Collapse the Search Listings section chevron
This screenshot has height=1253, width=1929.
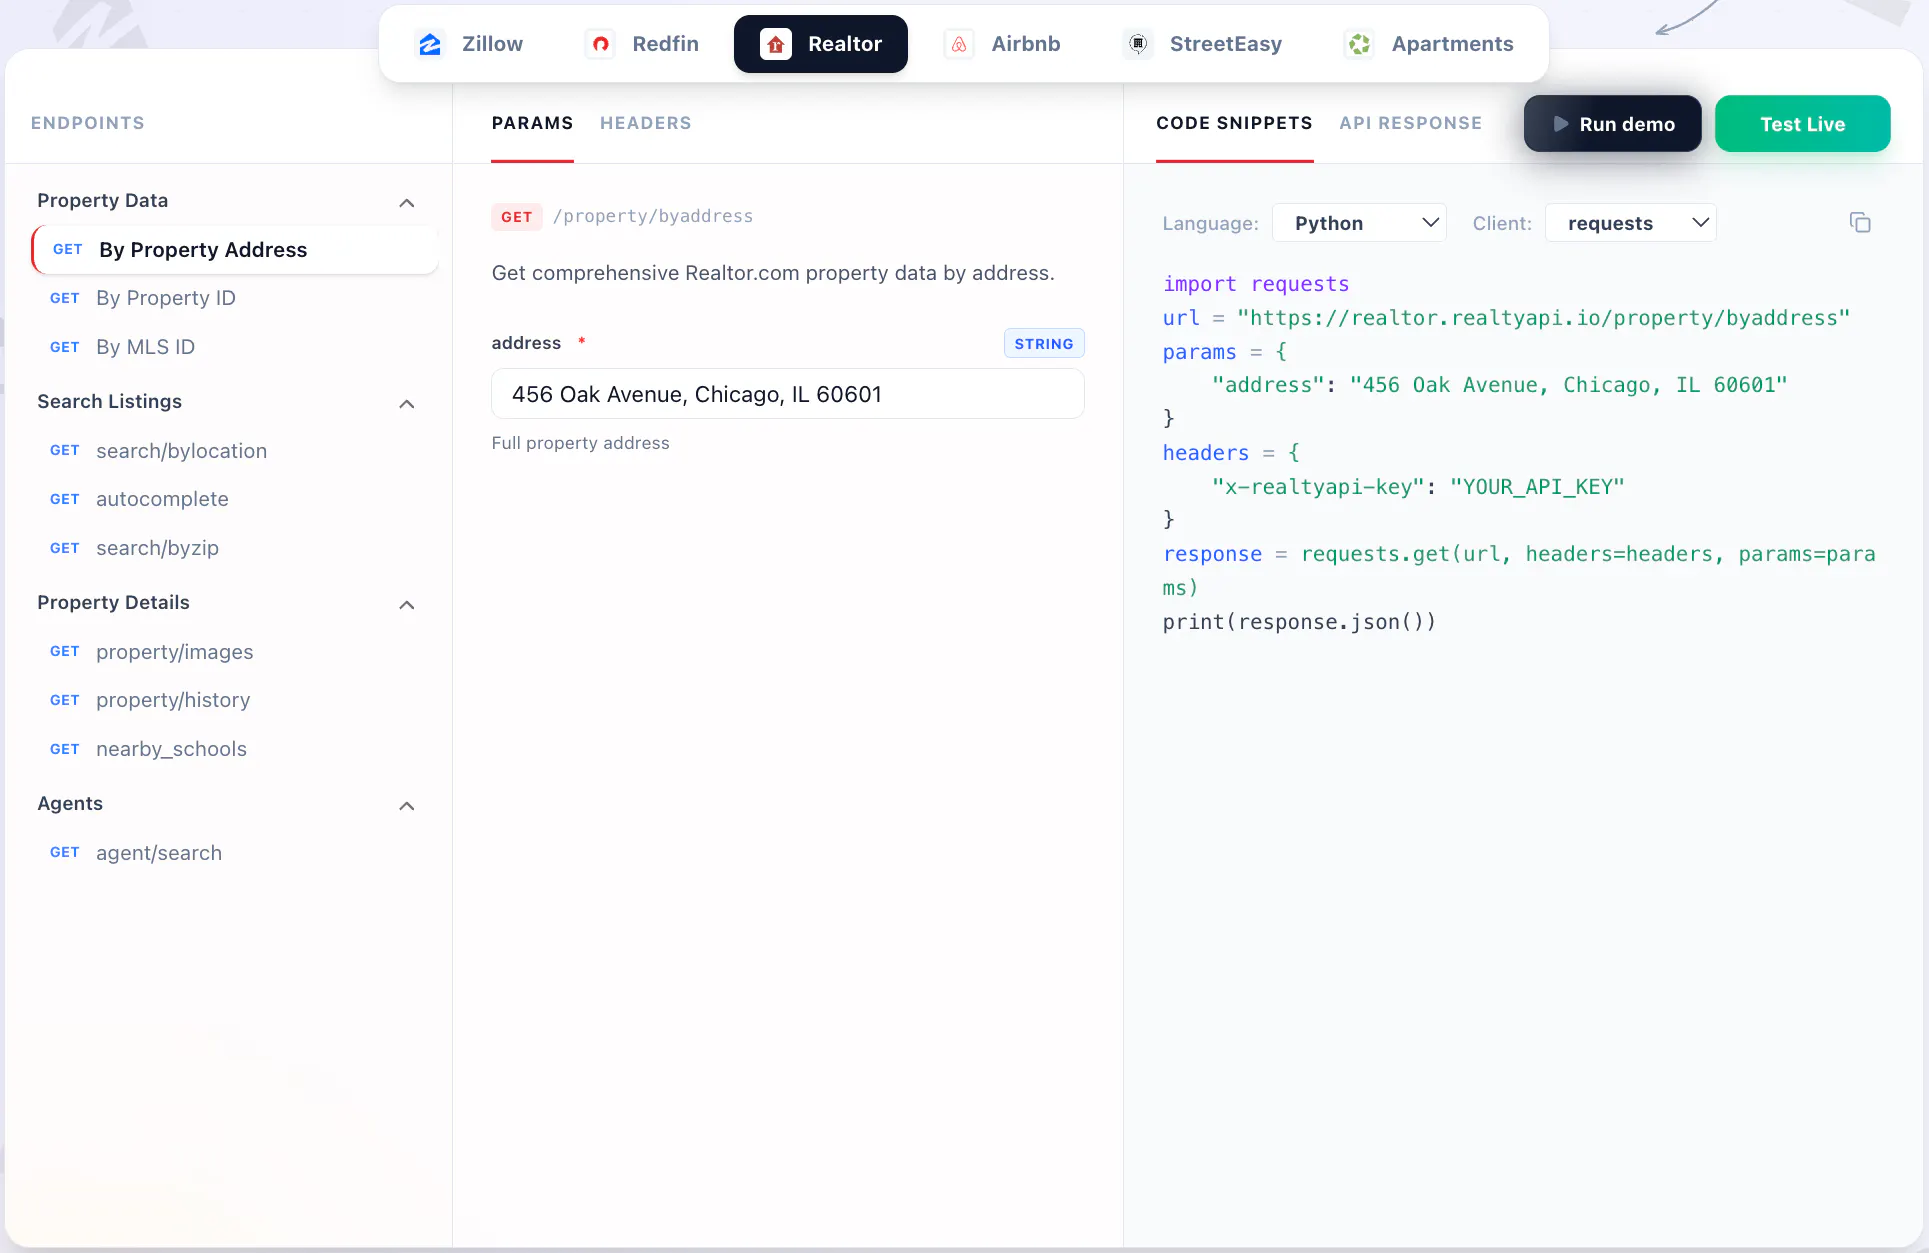(407, 404)
